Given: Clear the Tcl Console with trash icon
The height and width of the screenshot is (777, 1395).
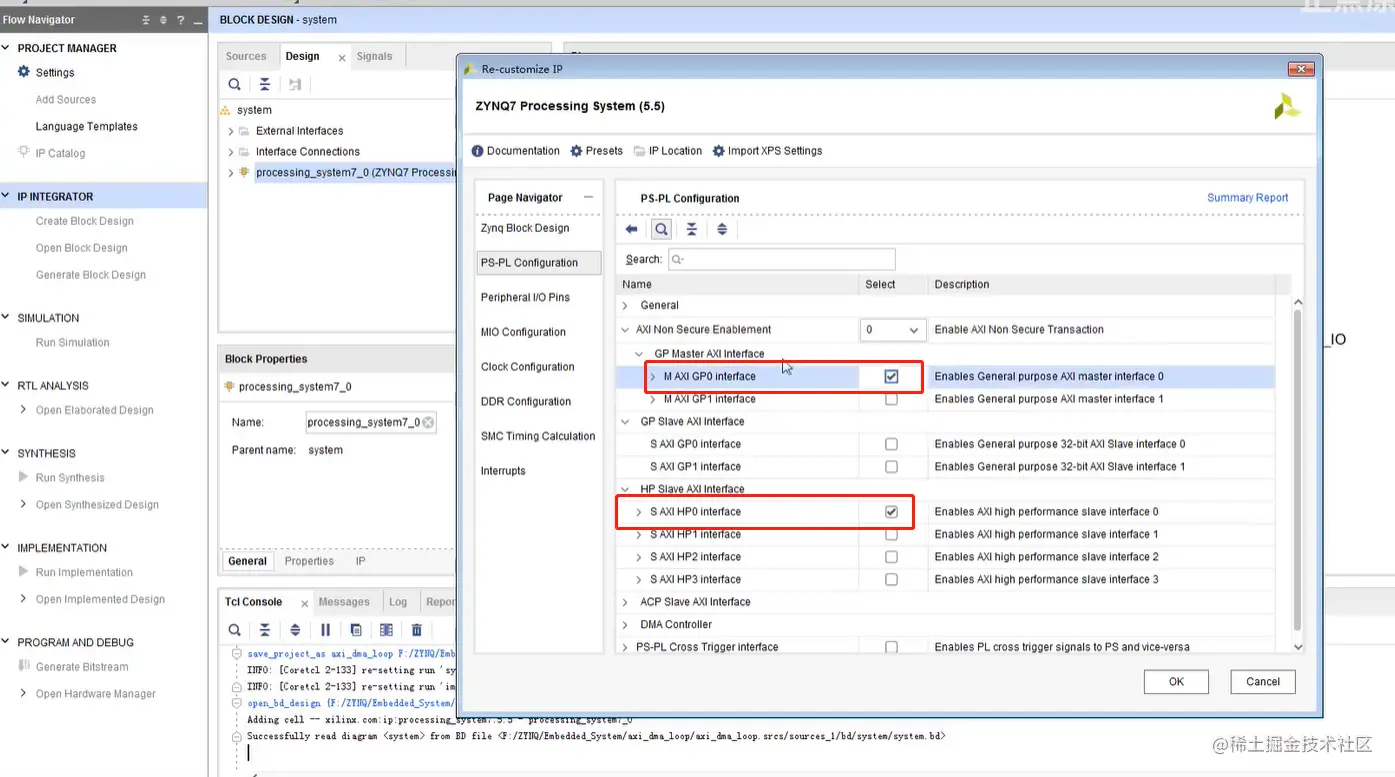Looking at the screenshot, I should (x=417, y=630).
